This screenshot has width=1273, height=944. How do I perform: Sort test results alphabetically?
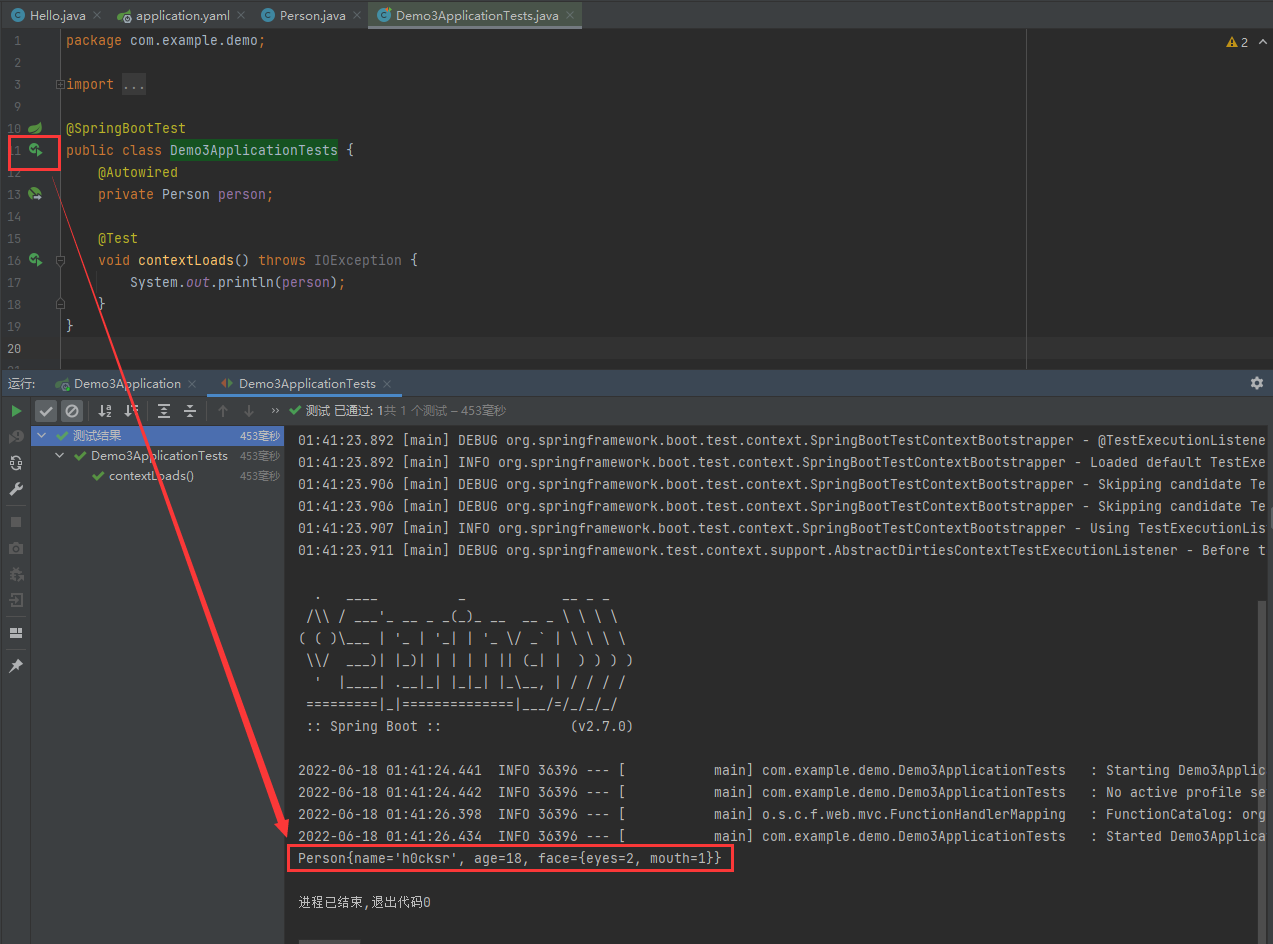(x=105, y=411)
